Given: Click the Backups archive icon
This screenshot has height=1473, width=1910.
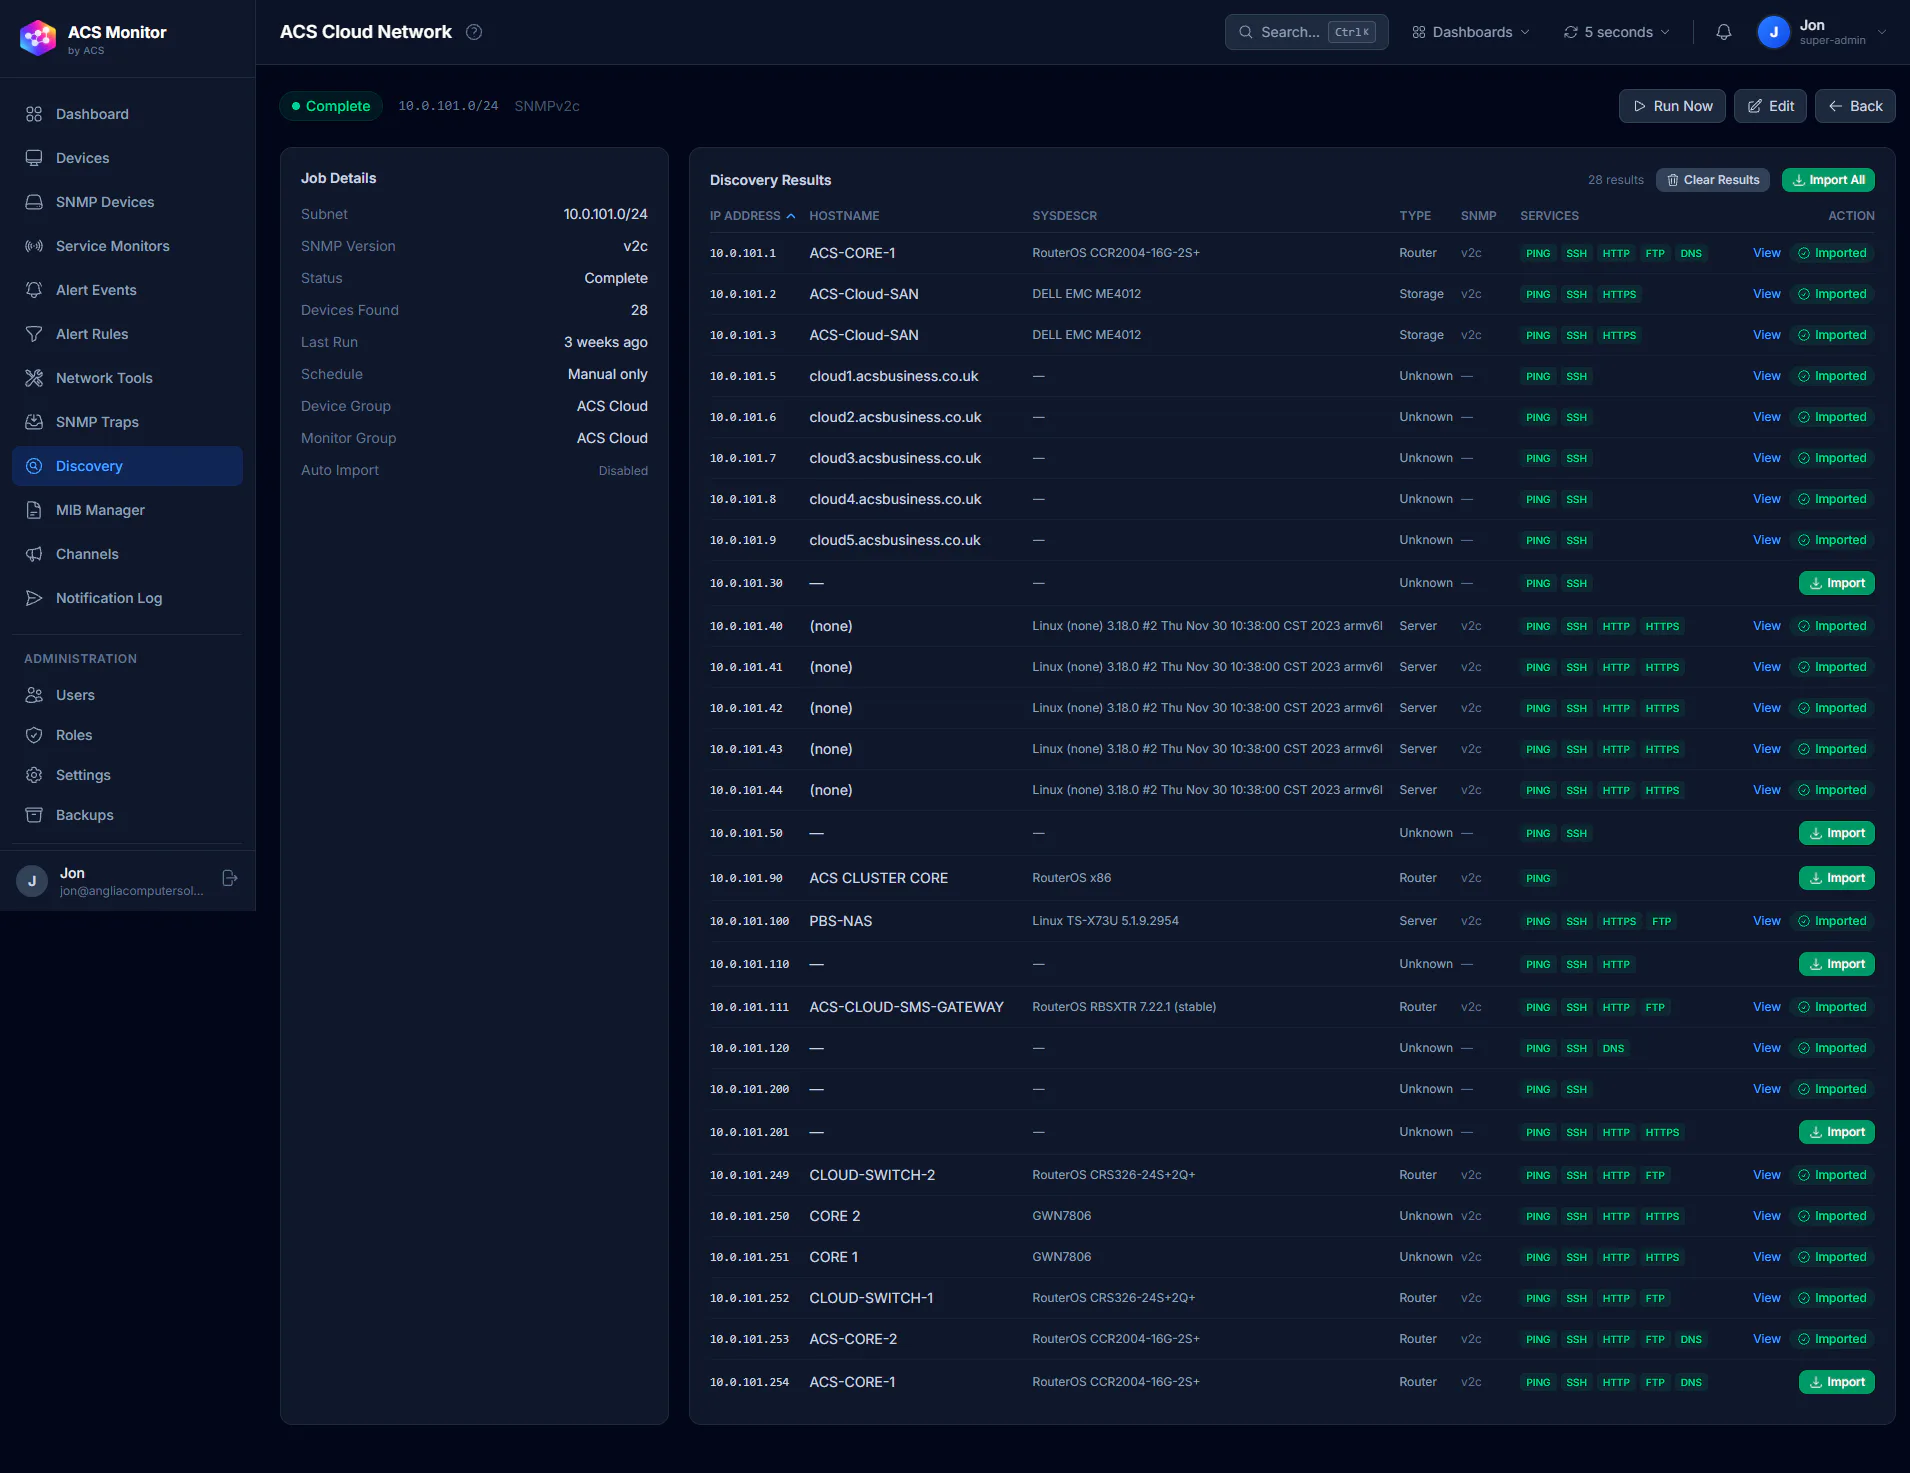Looking at the screenshot, I should 34,815.
